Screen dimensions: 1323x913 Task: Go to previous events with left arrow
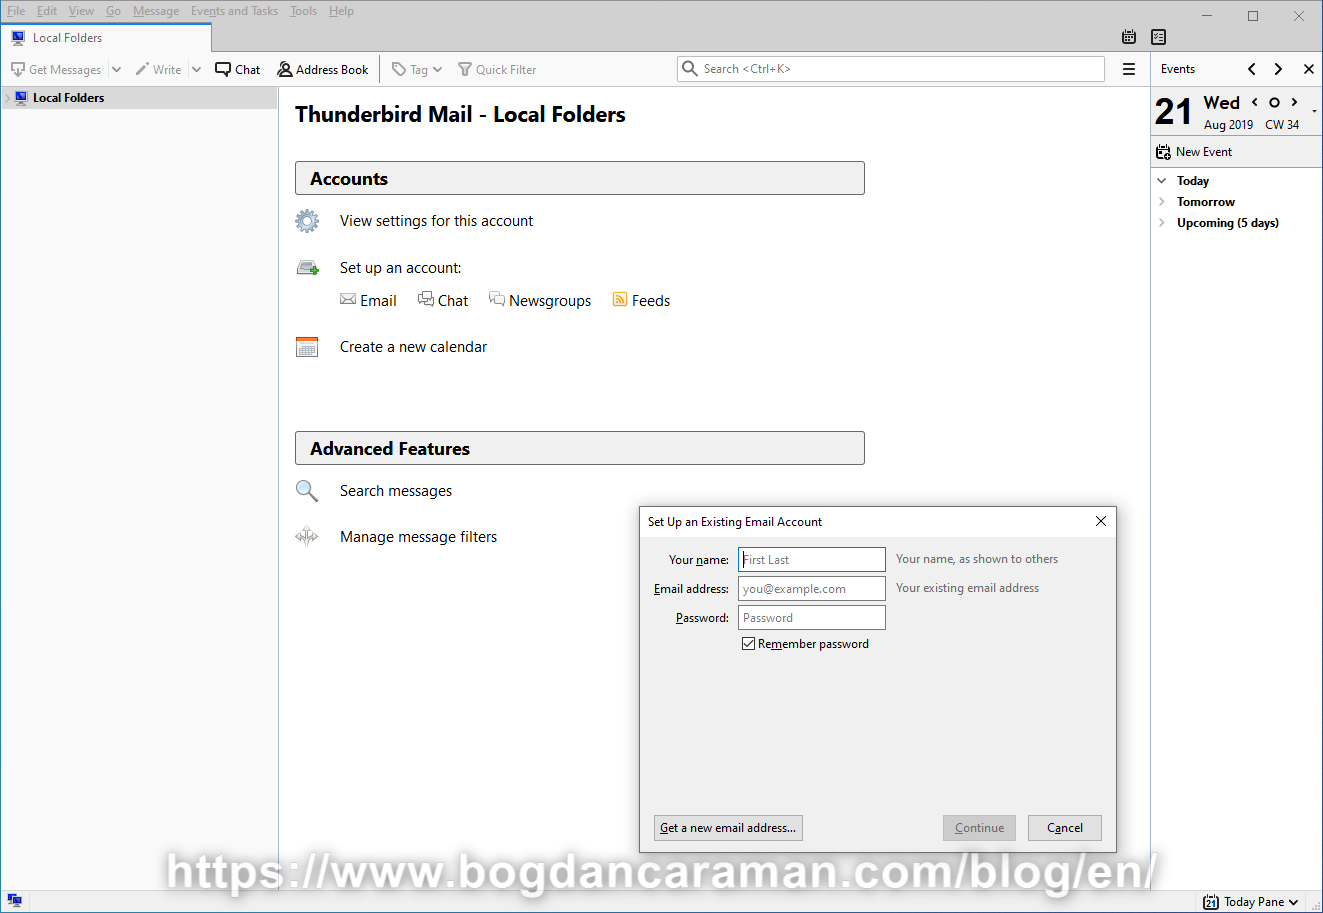[x=1252, y=69]
